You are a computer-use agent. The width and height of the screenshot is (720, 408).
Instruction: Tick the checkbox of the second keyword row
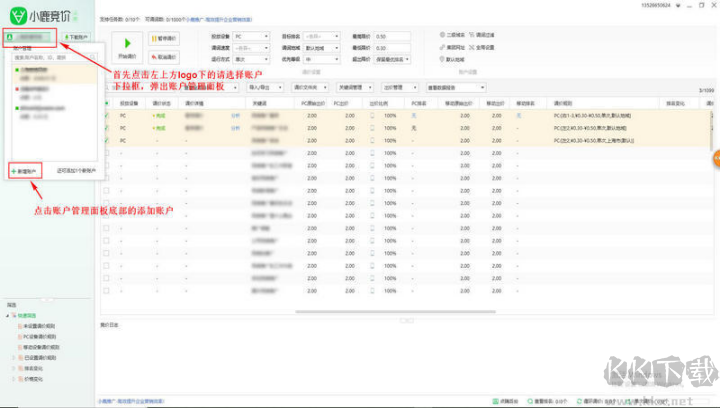(108, 128)
